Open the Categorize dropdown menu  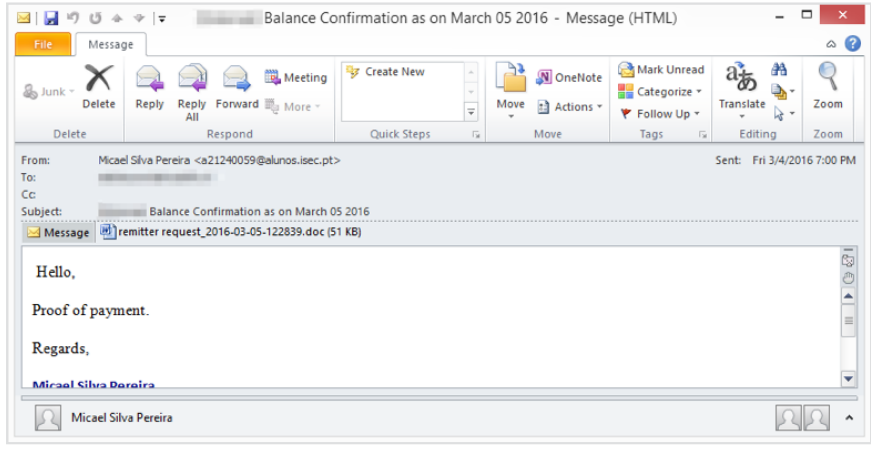coord(661,92)
